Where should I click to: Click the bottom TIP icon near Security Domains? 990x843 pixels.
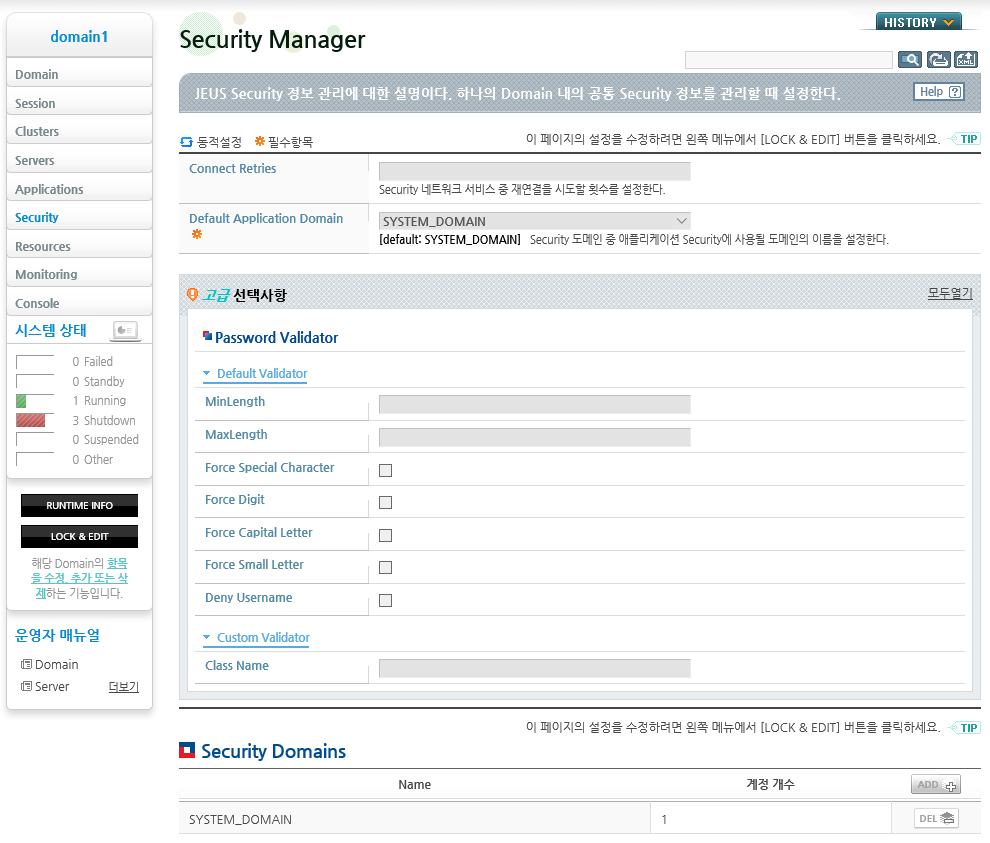click(964, 727)
